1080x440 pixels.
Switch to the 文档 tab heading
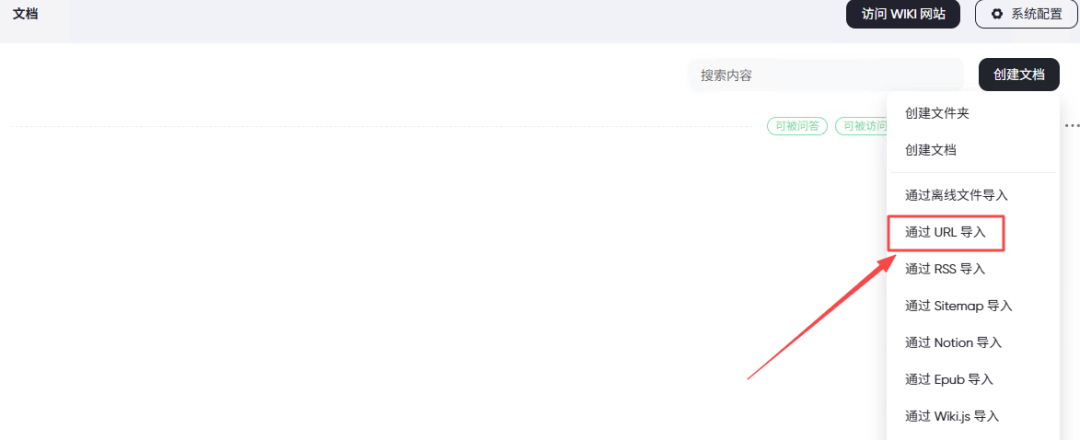(x=25, y=14)
